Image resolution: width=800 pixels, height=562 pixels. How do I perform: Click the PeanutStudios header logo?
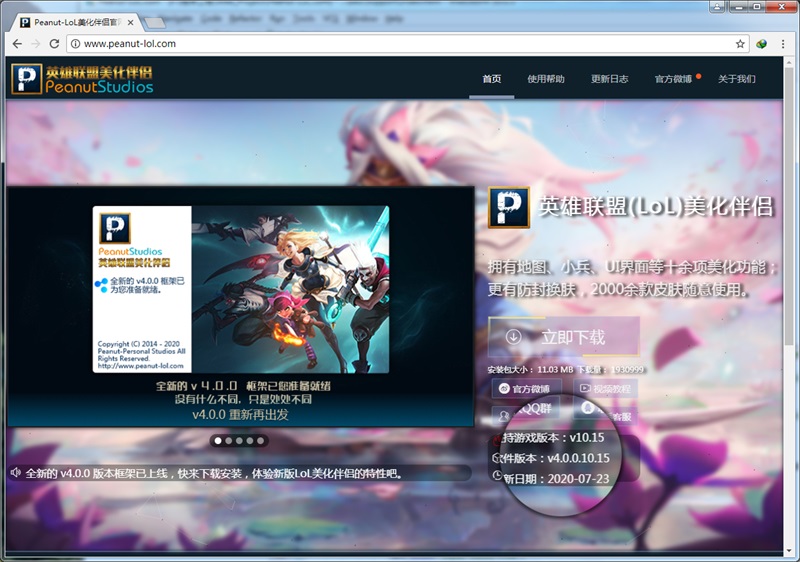coord(82,79)
